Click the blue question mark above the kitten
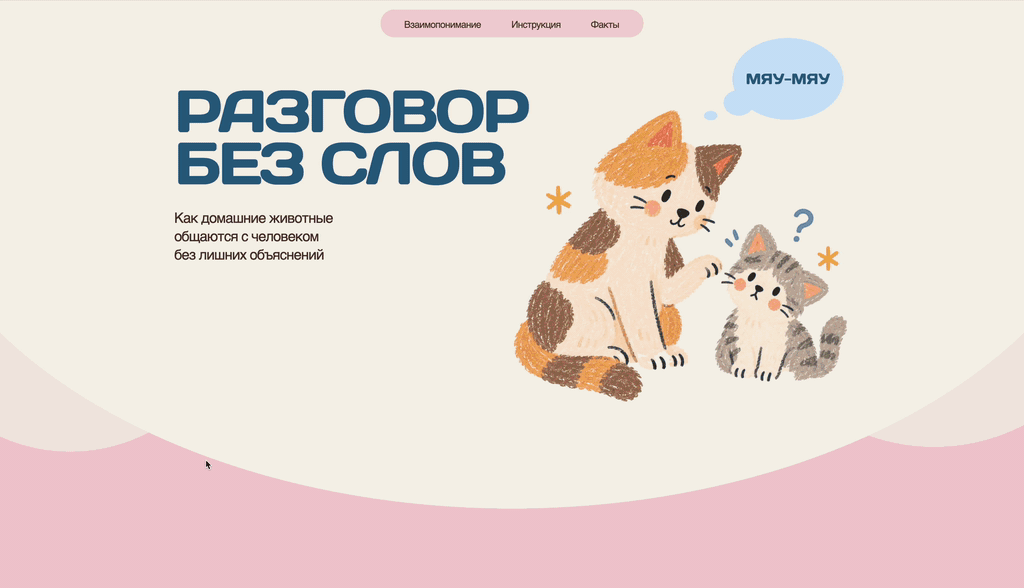1024x588 pixels. coord(803,225)
